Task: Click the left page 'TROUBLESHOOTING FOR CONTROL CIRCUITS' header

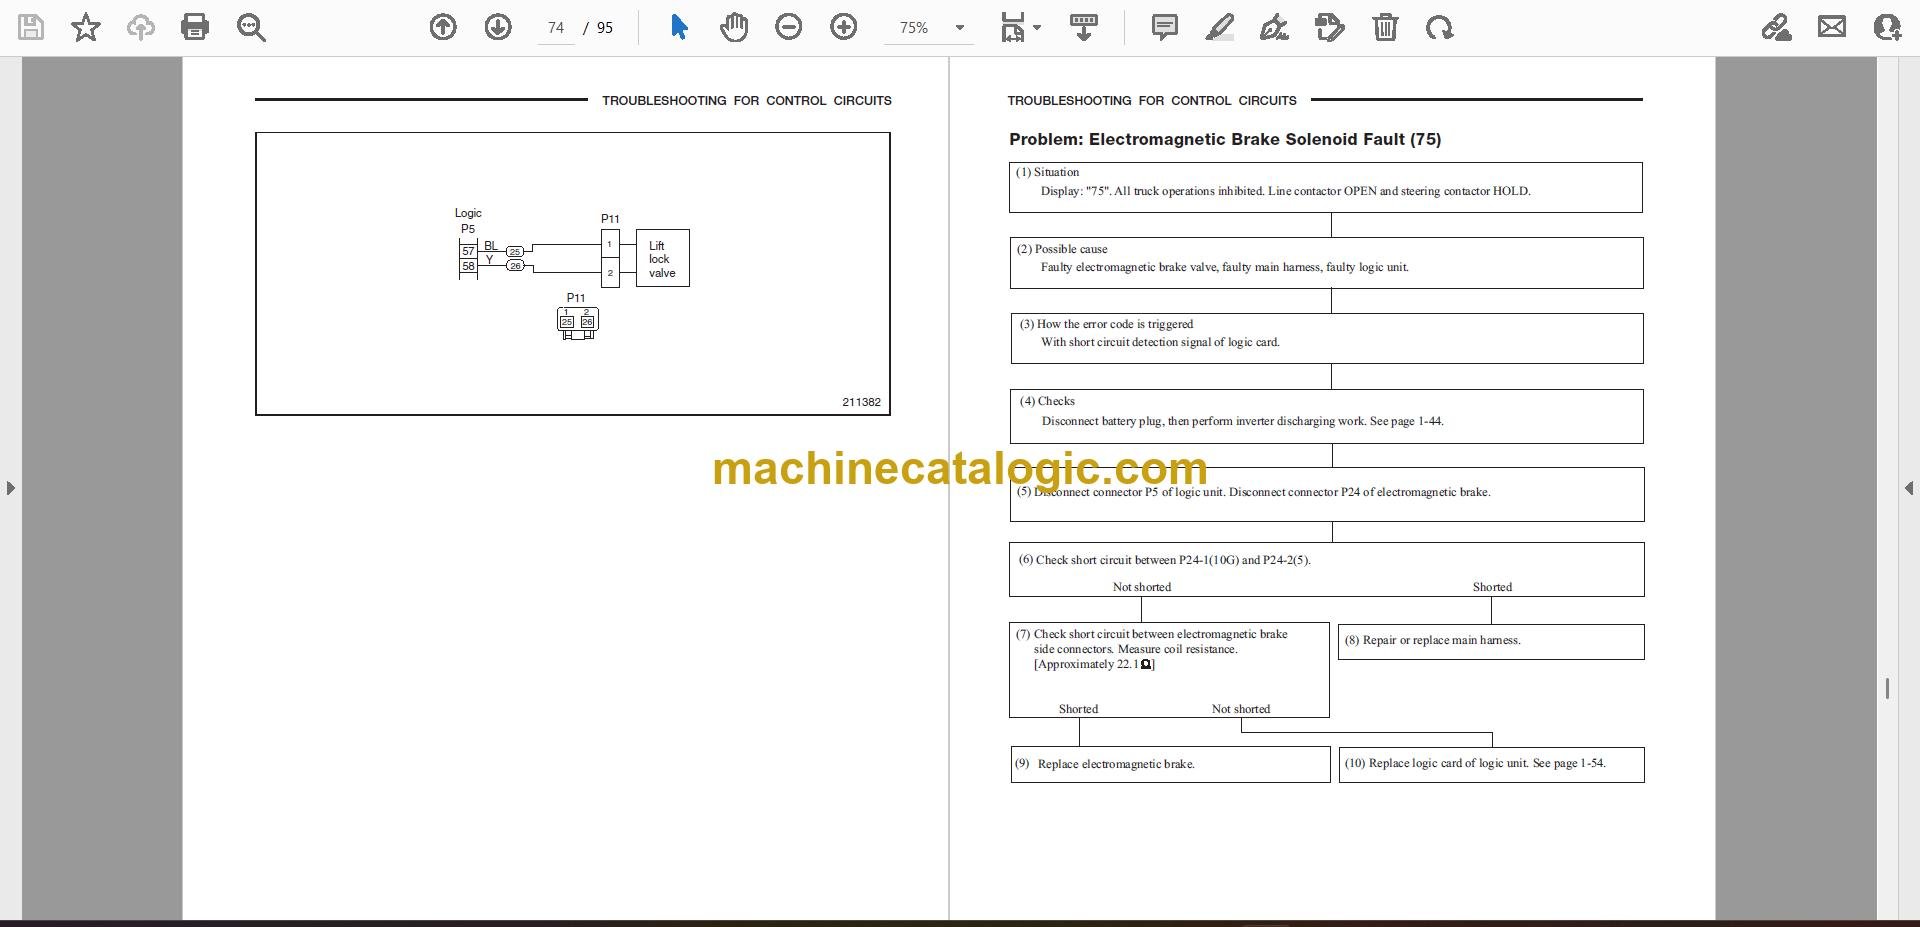Action: pyautogui.click(x=746, y=100)
